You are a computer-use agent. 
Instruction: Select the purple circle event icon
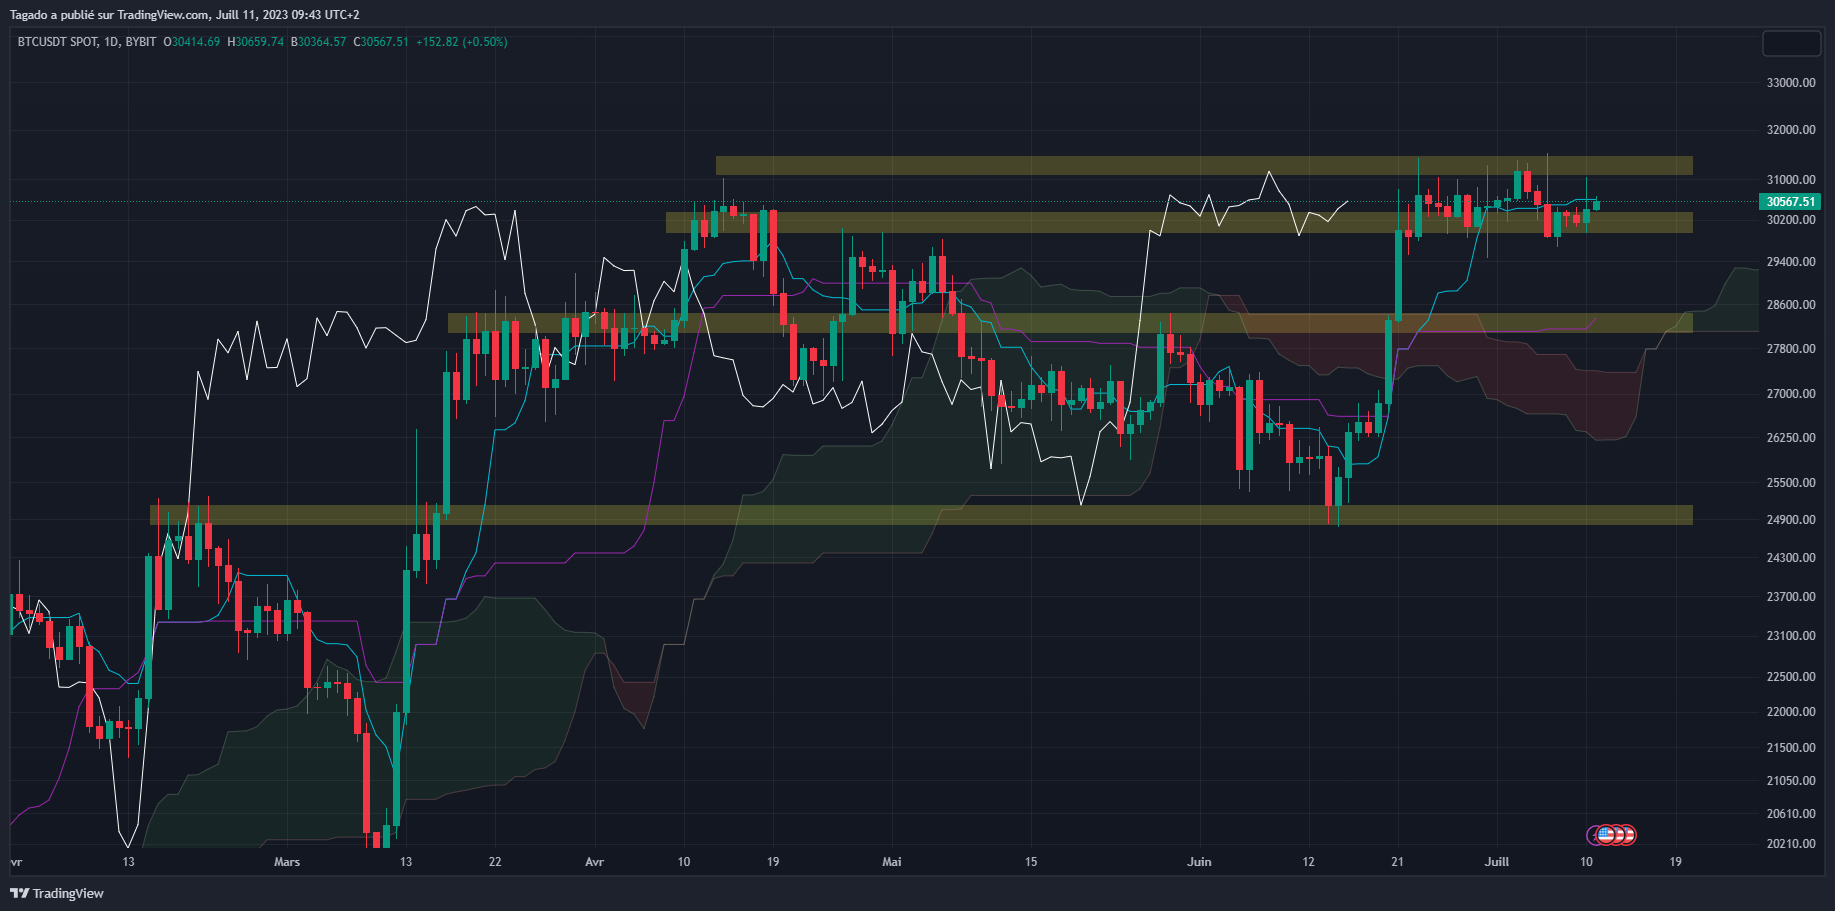(x=1594, y=834)
